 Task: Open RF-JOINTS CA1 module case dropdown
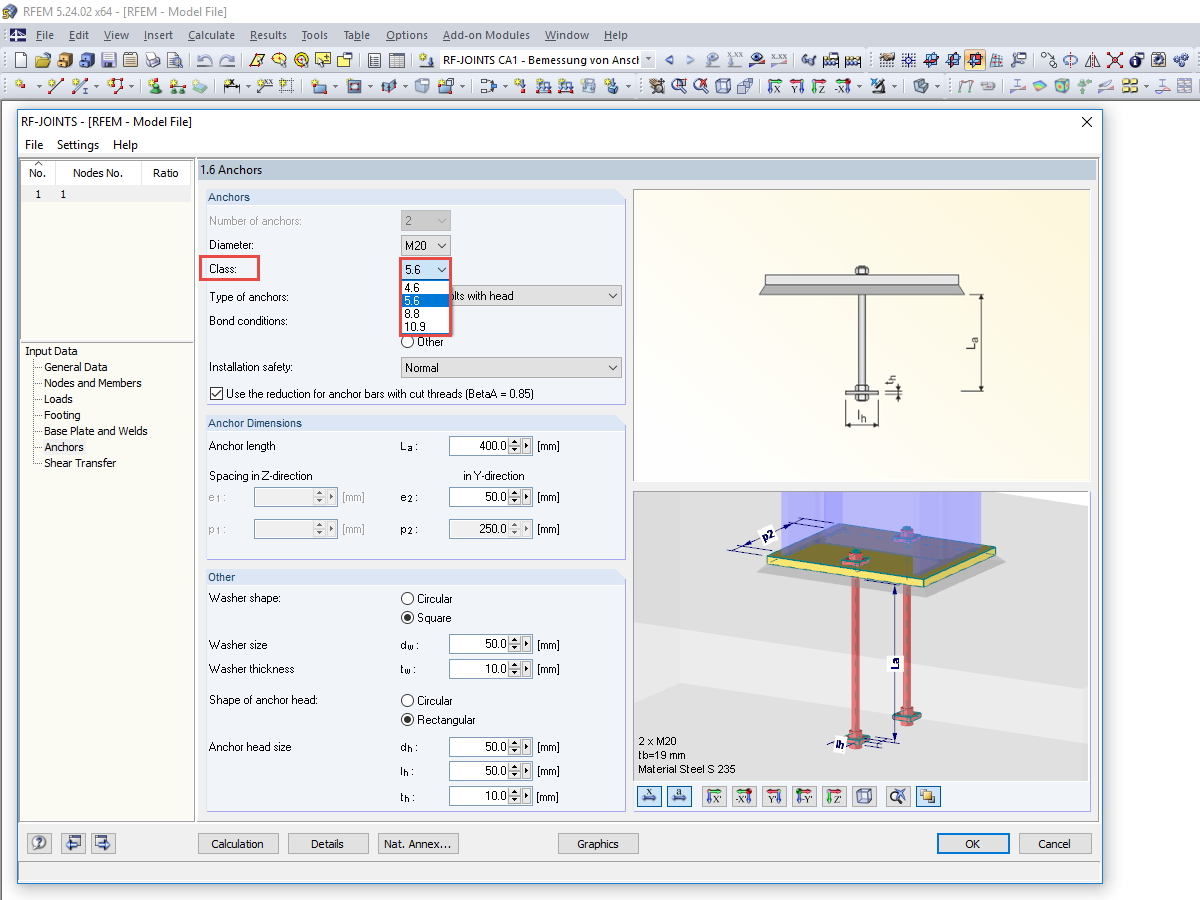pyautogui.click(x=648, y=60)
